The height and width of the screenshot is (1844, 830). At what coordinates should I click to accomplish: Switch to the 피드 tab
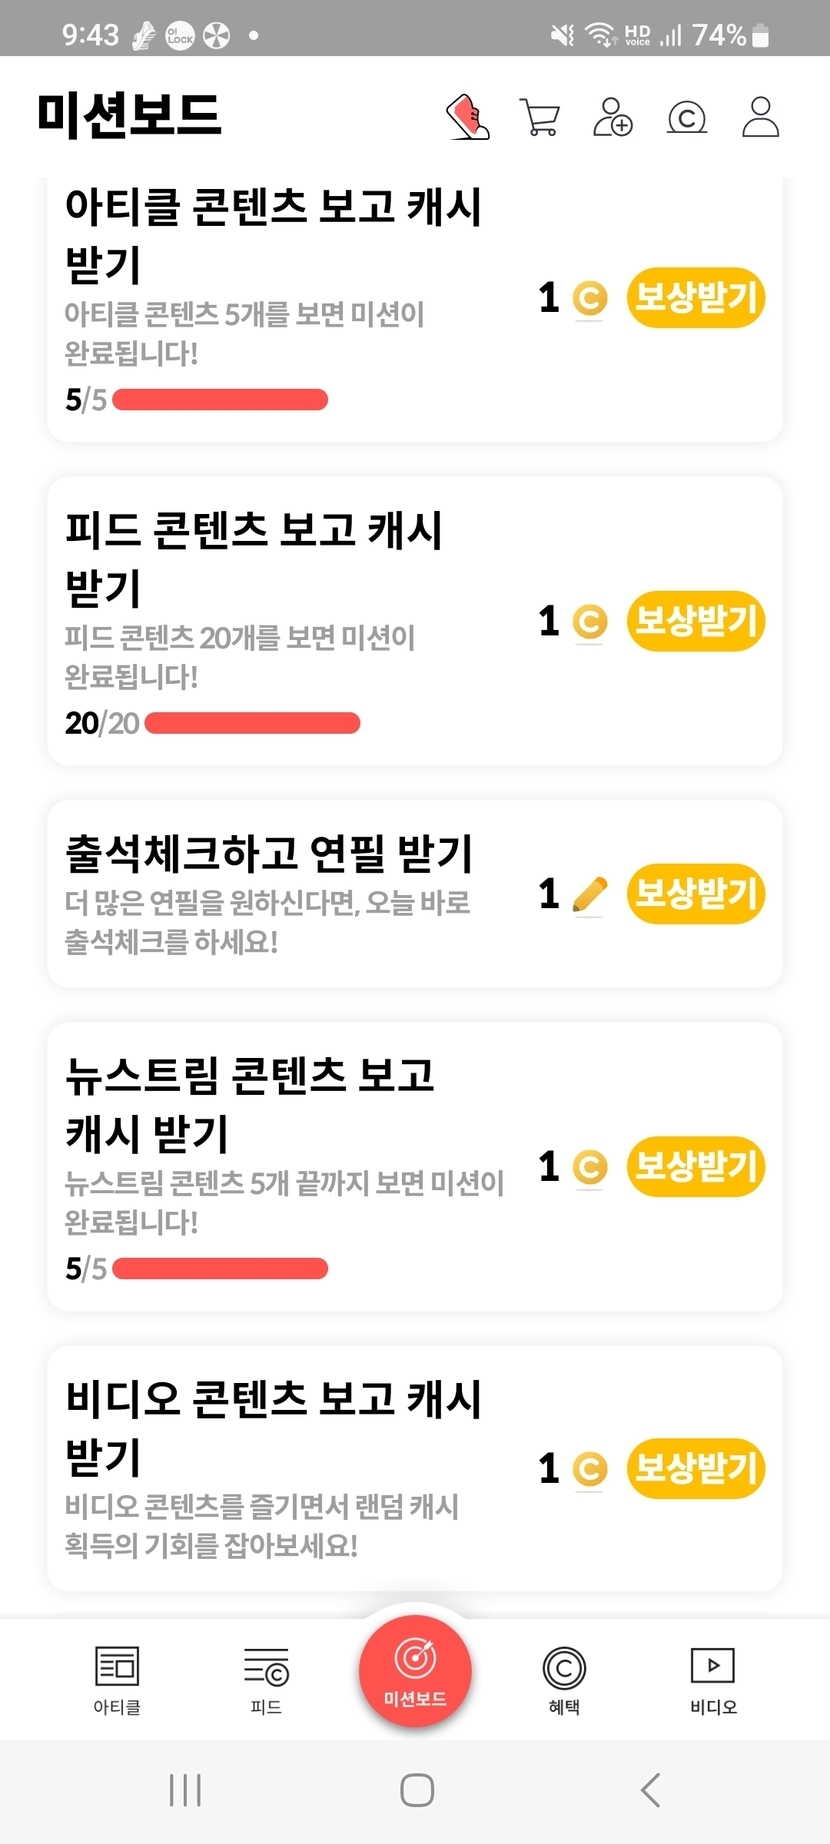tap(266, 1680)
